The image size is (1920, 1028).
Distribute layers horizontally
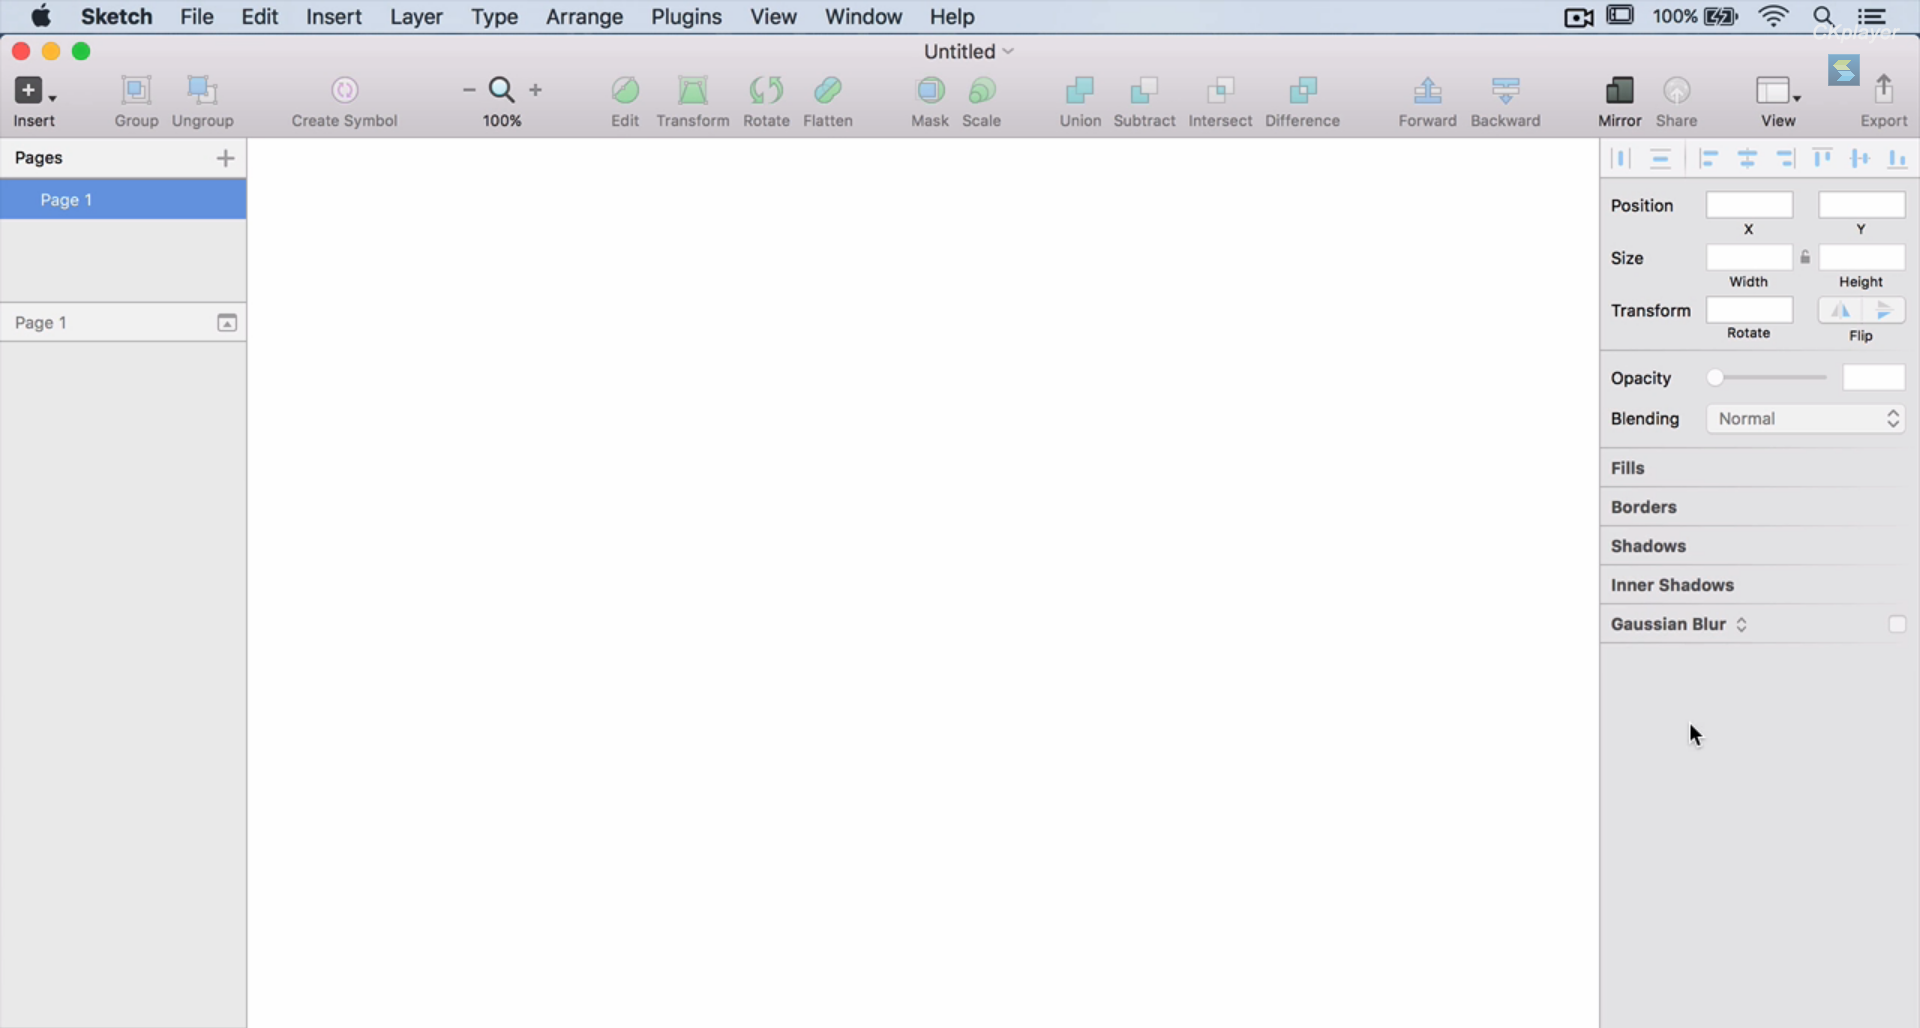(x=1621, y=158)
